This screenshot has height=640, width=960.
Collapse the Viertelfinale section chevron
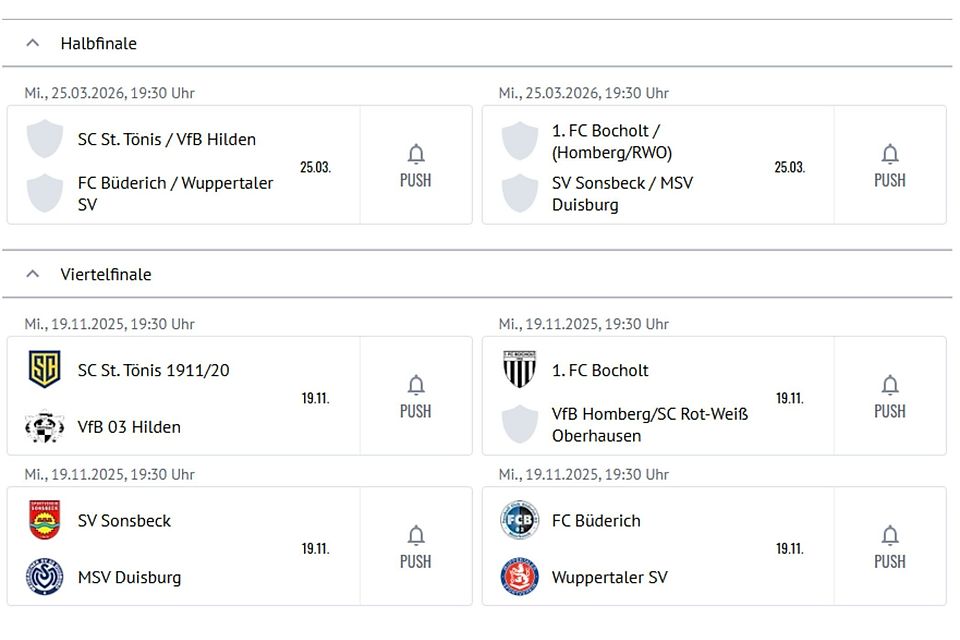33,274
